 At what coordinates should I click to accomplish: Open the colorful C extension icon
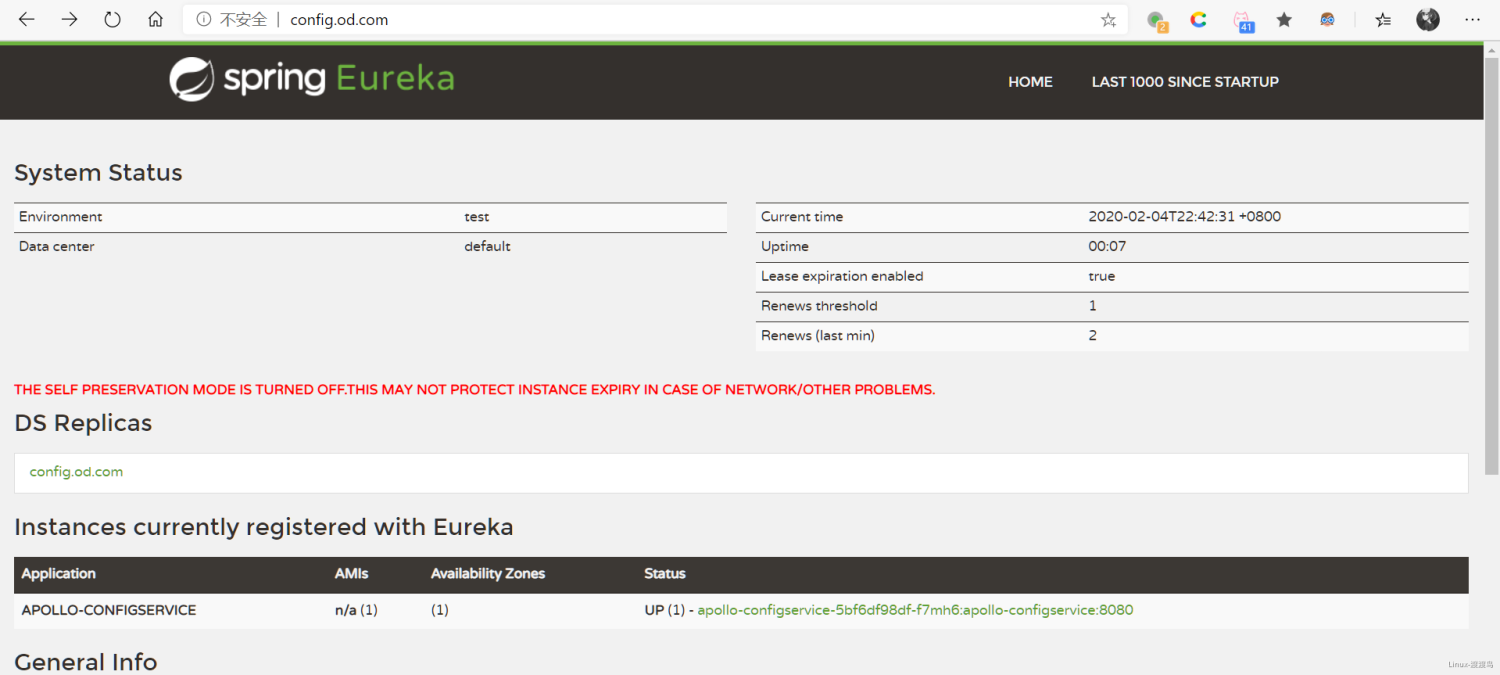(1198, 20)
